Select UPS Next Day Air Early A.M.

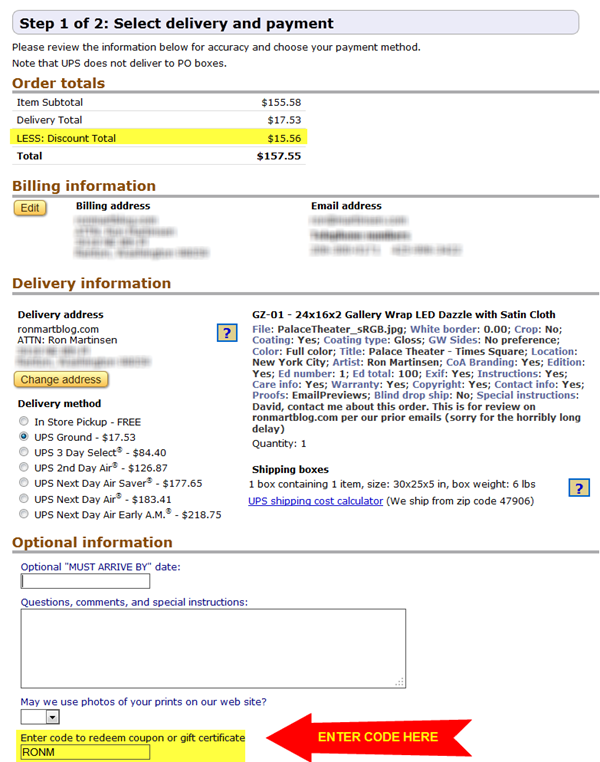click(x=25, y=514)
